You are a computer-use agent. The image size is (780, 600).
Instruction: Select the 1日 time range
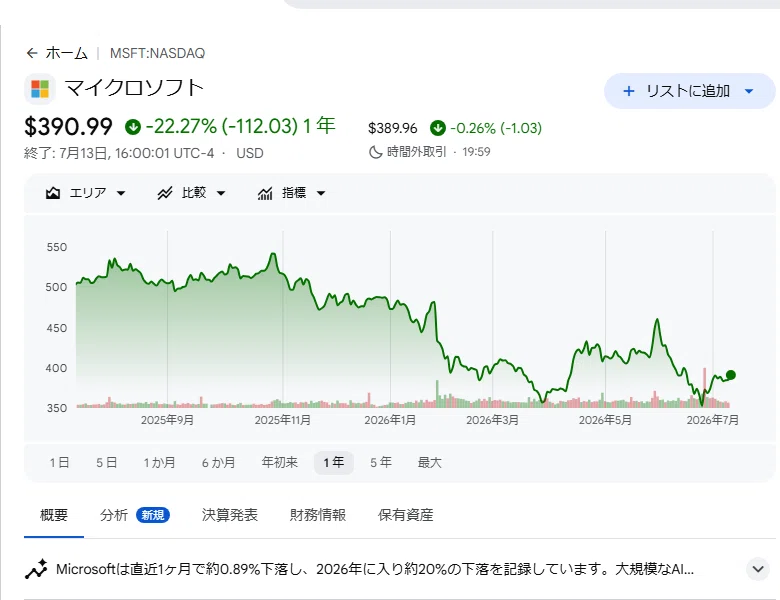[x=59, y=463]
